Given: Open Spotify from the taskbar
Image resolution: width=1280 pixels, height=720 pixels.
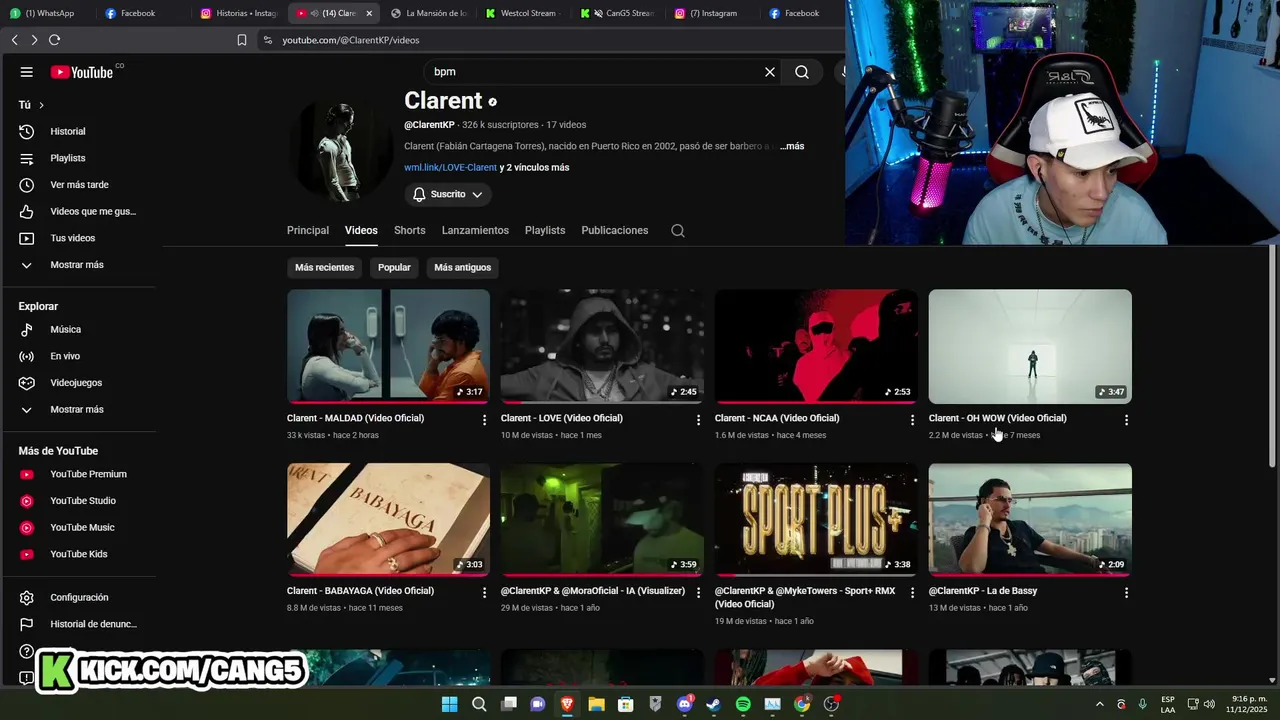Looking at the screenshot, I should click(x=743, y=705).
